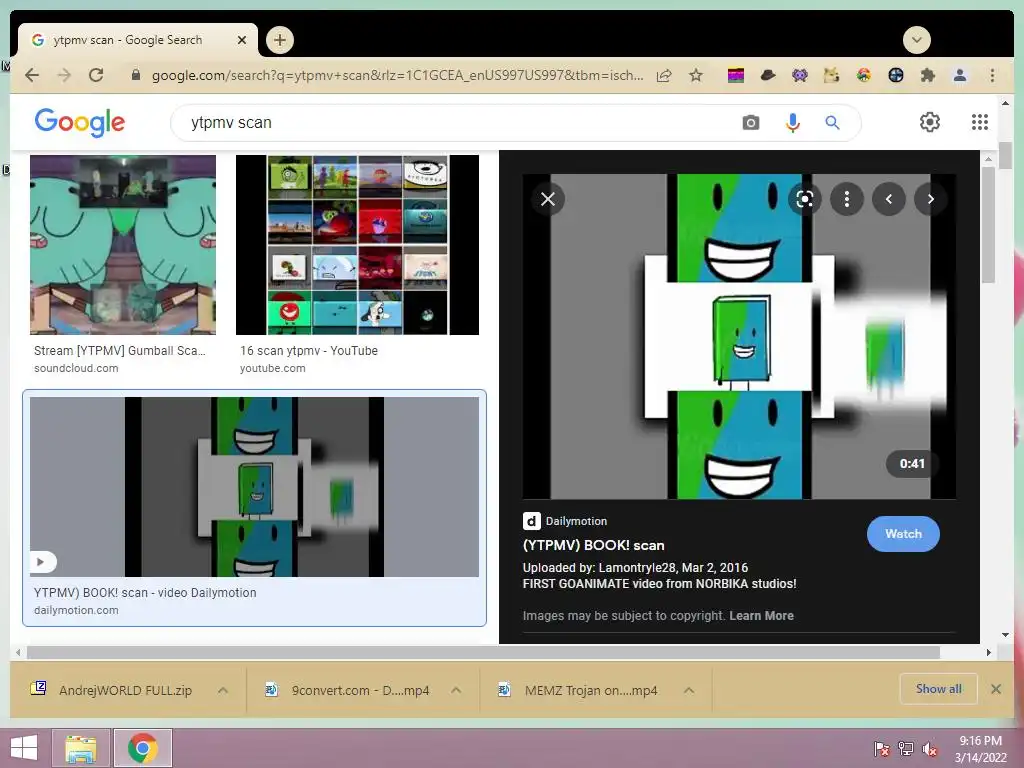Click Stream [YTPMV] Gumball Sca... caption
The image size is (1024, 768).
pos(120,351)
